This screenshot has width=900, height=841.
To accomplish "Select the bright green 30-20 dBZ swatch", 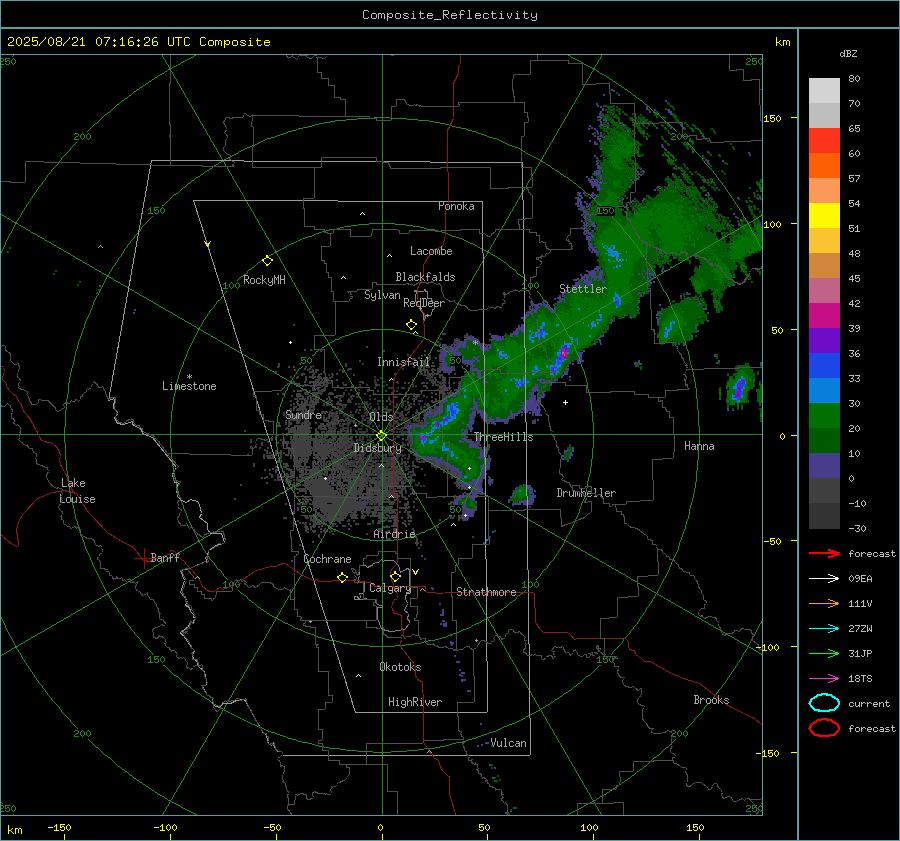I will (x=824, y=416).
